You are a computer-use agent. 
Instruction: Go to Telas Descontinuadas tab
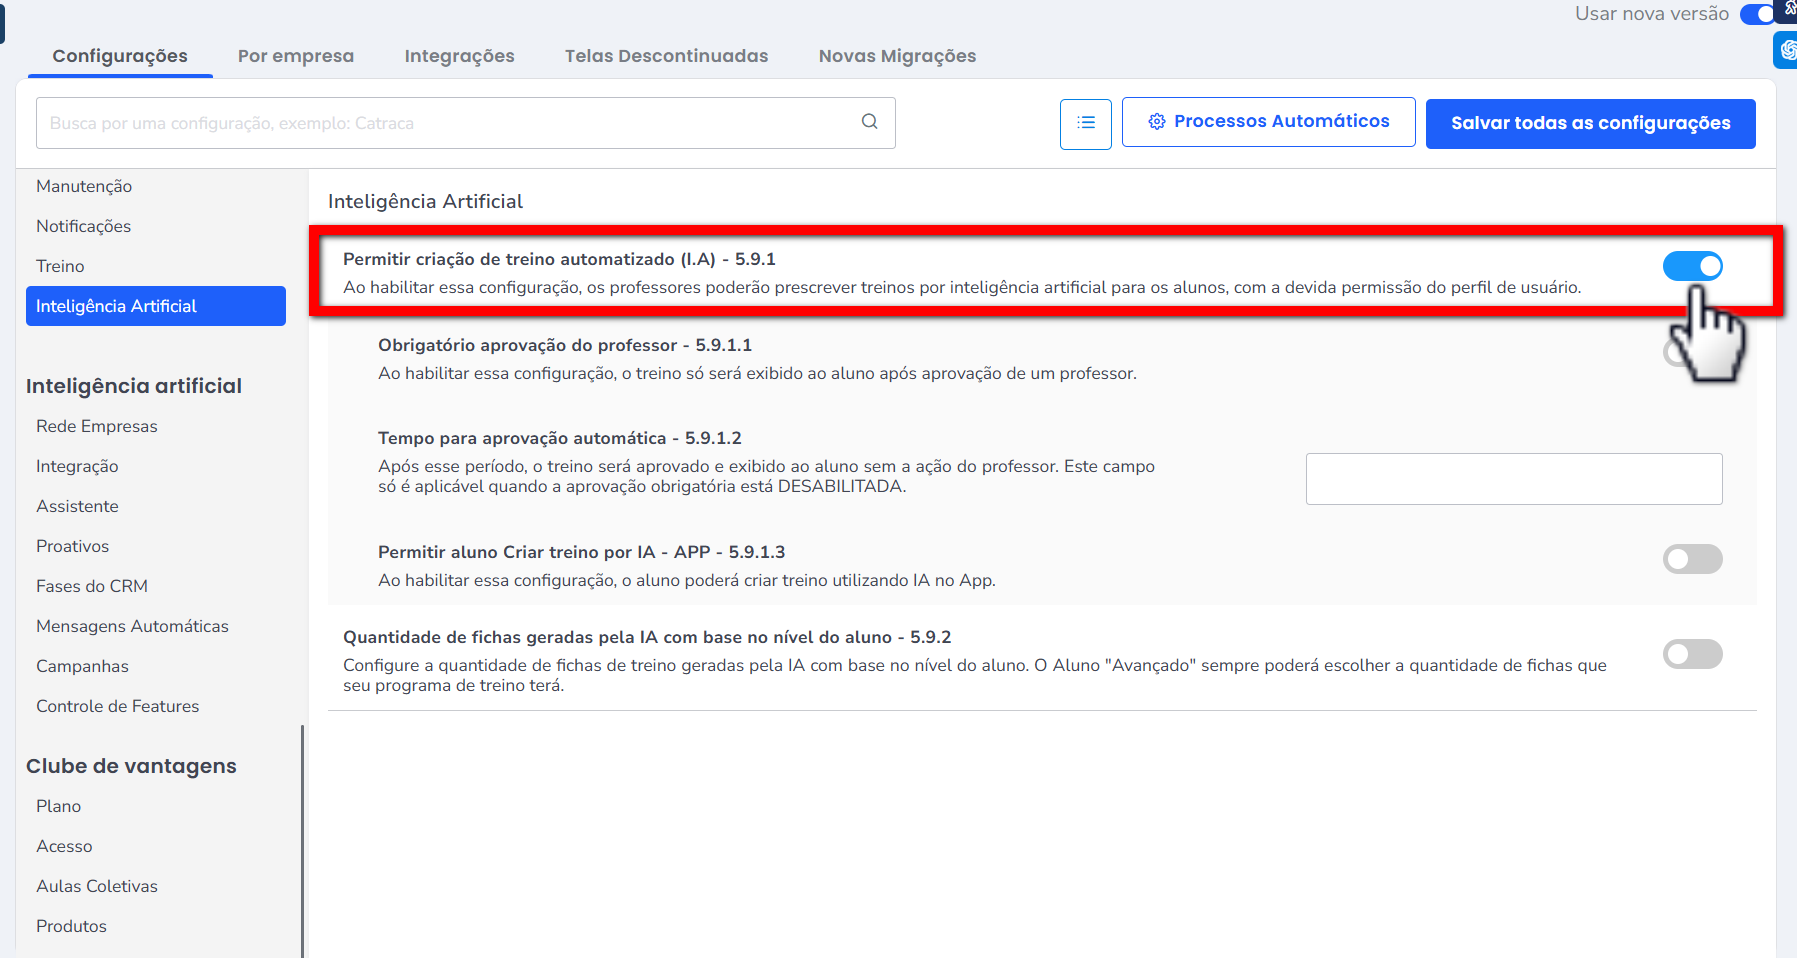666,56
